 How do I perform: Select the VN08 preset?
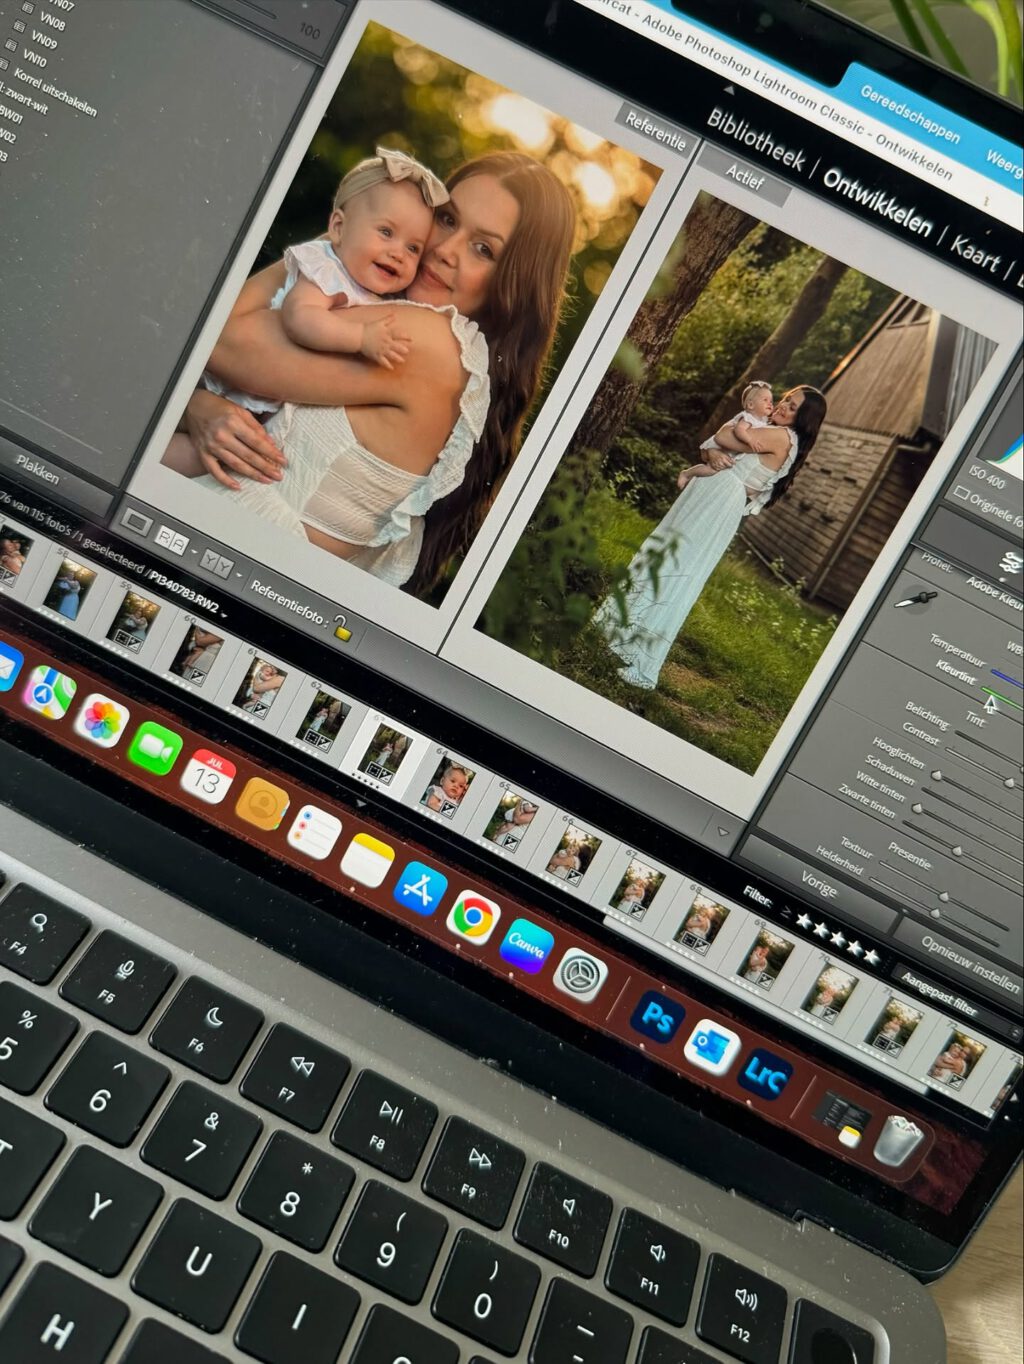coord(52,19)
